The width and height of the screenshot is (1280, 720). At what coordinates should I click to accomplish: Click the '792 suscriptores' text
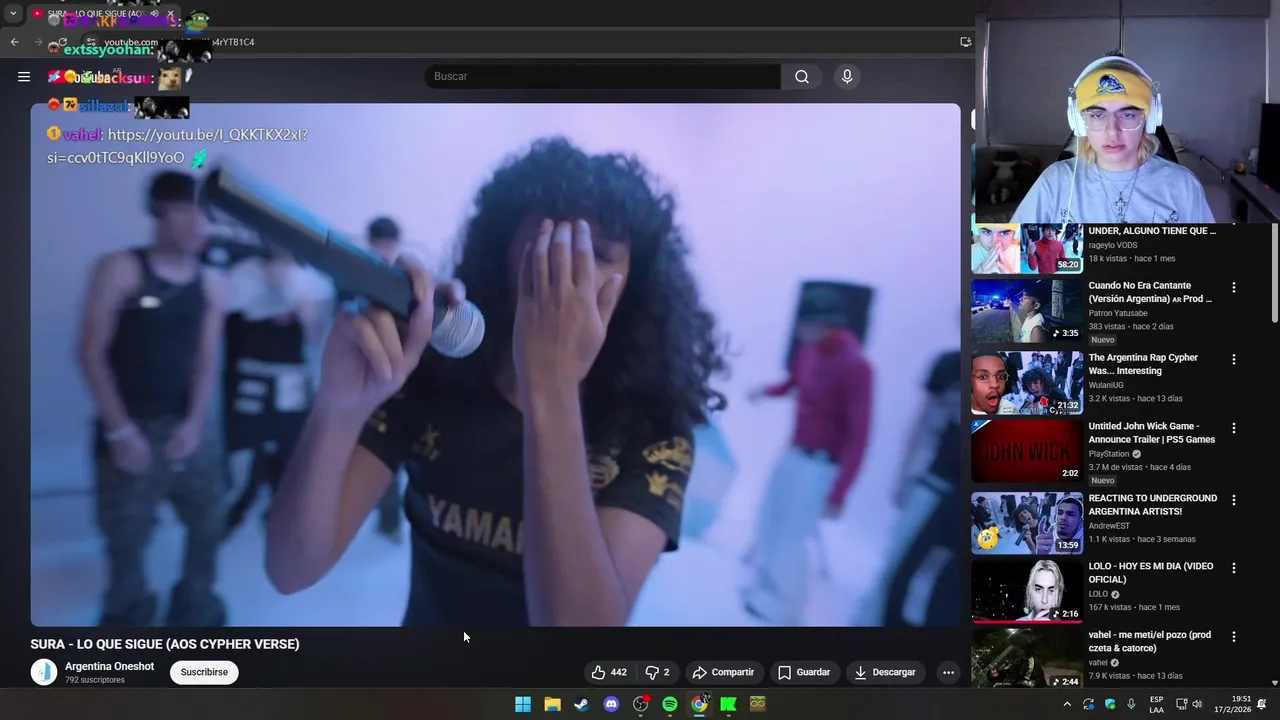(95, 680)
